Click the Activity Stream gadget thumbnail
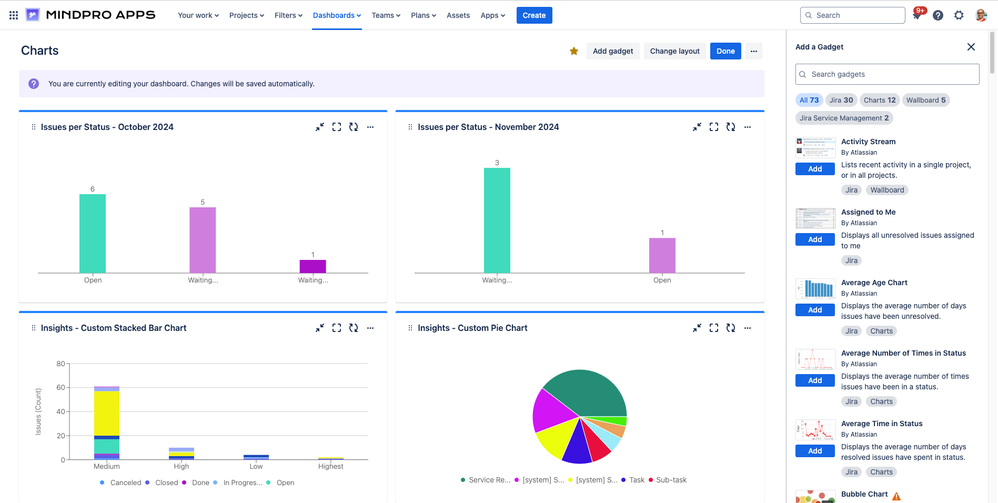This screenshot has height=503, width=998. click(815, 148)
